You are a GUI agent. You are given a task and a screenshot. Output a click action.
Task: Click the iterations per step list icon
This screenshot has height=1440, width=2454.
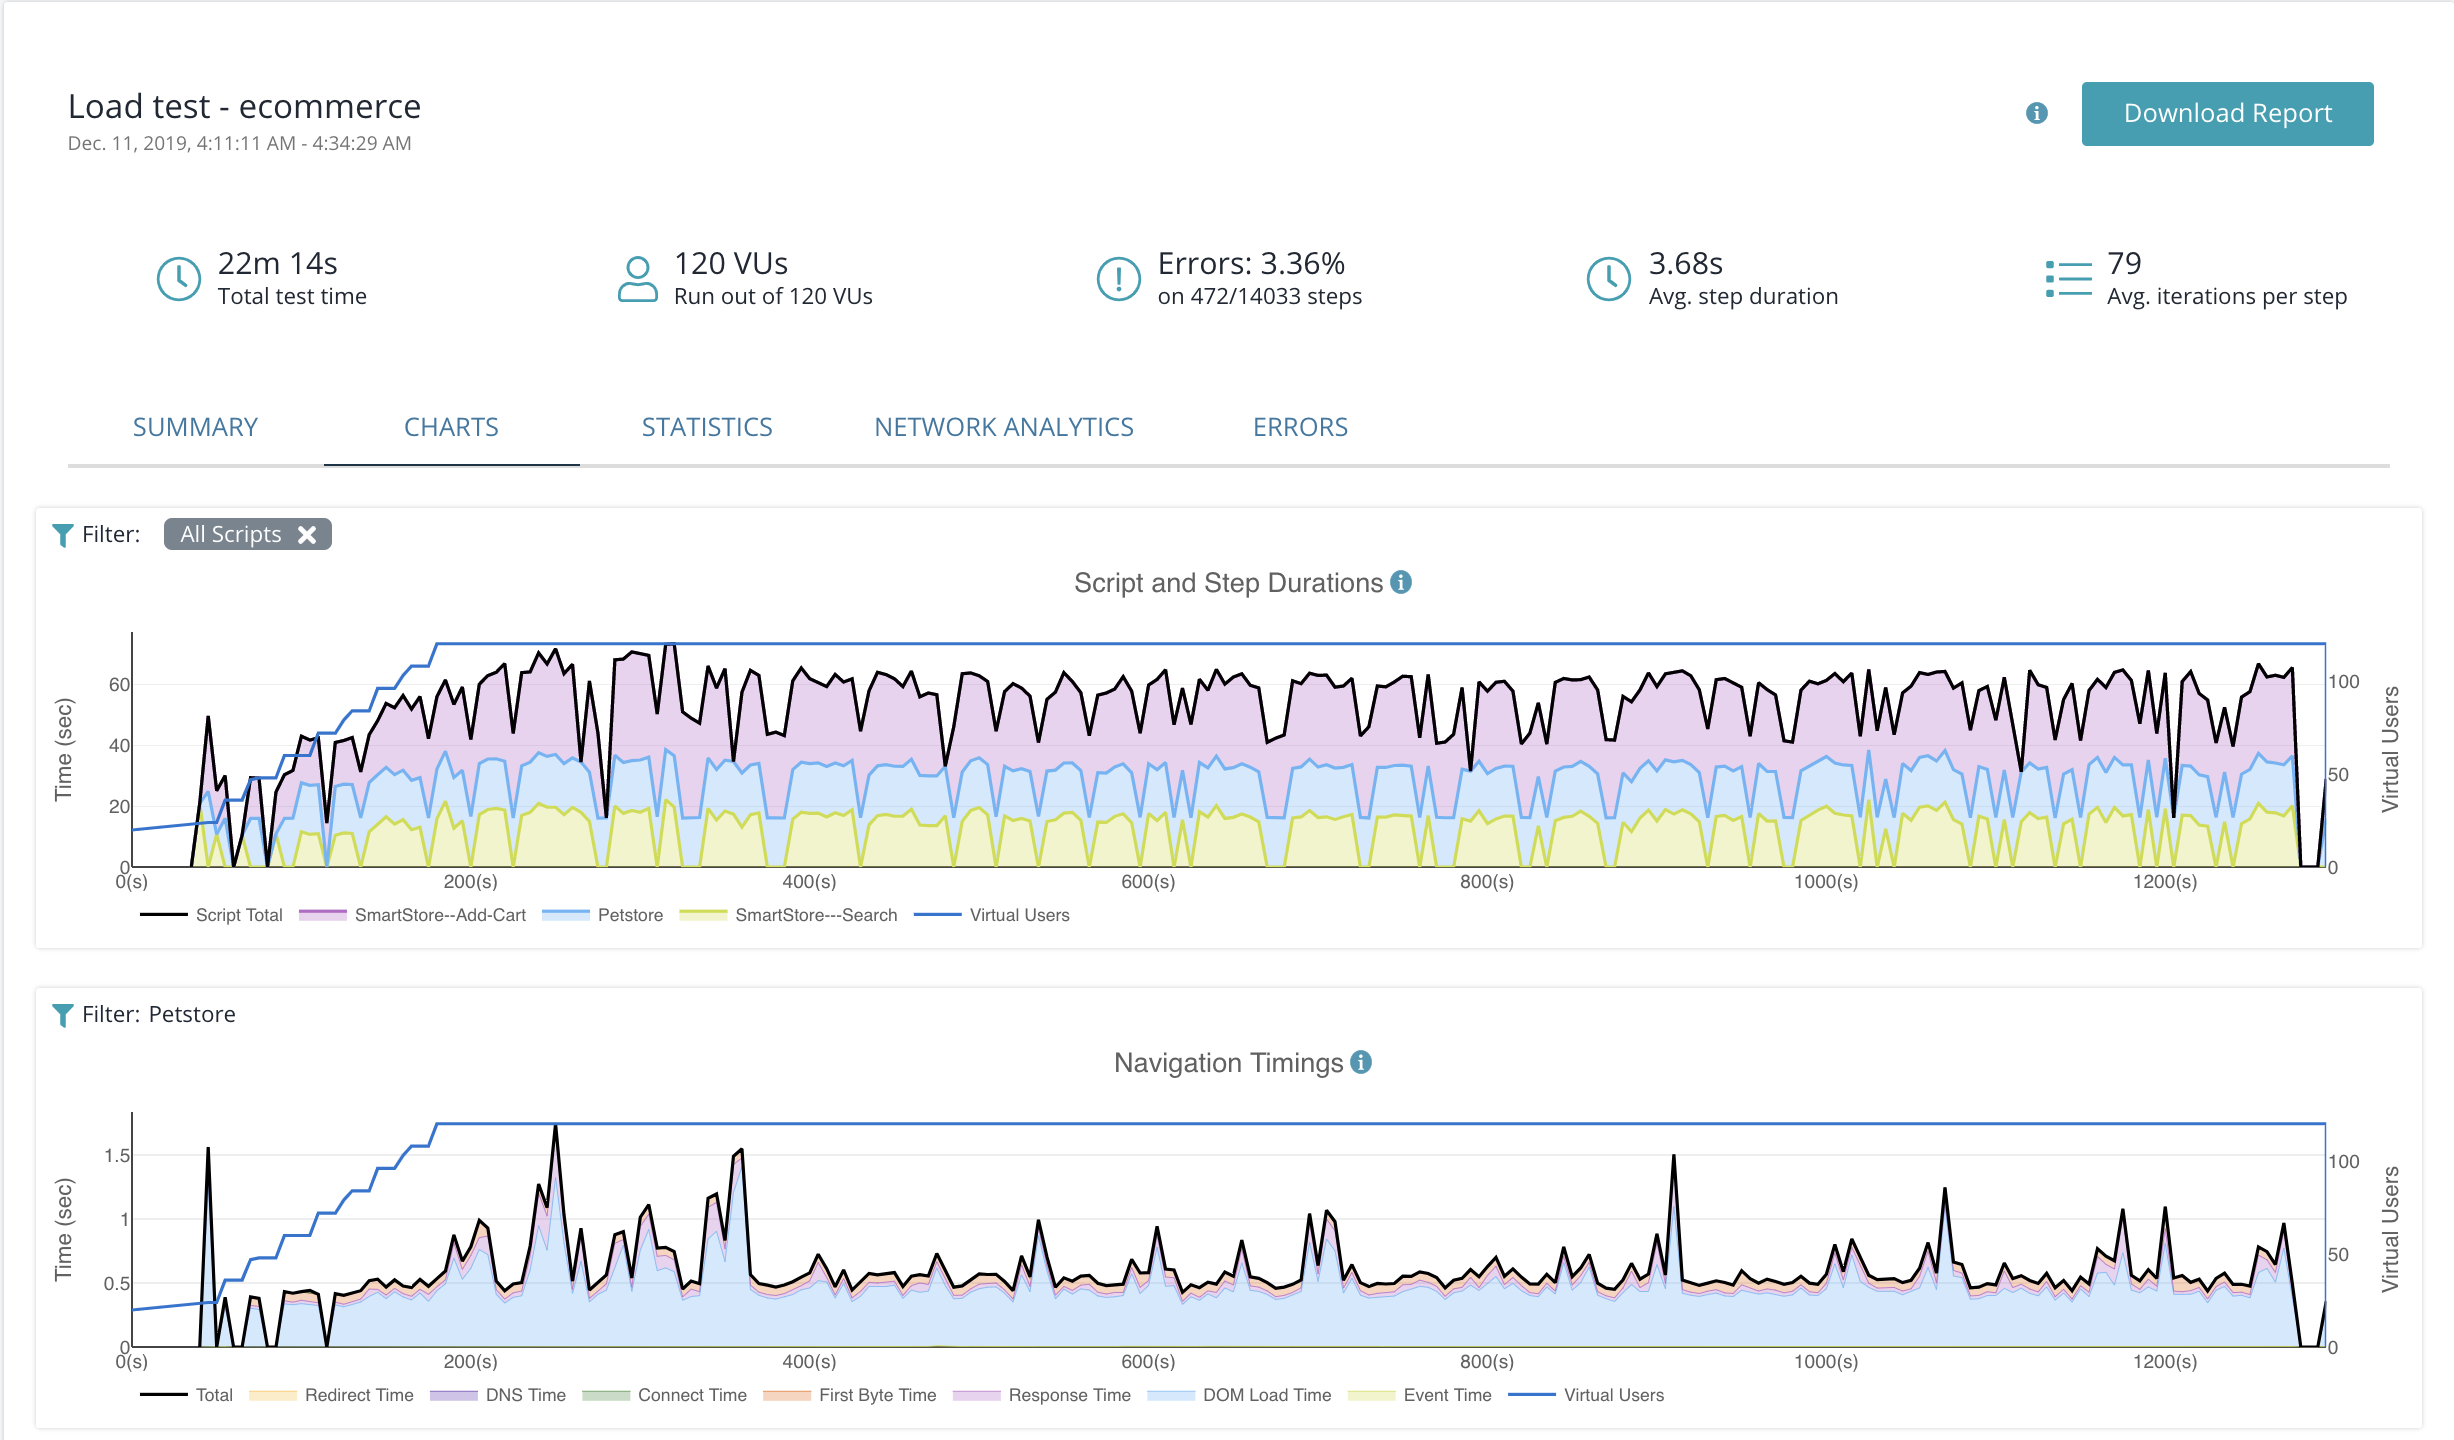coord(2068,279)
